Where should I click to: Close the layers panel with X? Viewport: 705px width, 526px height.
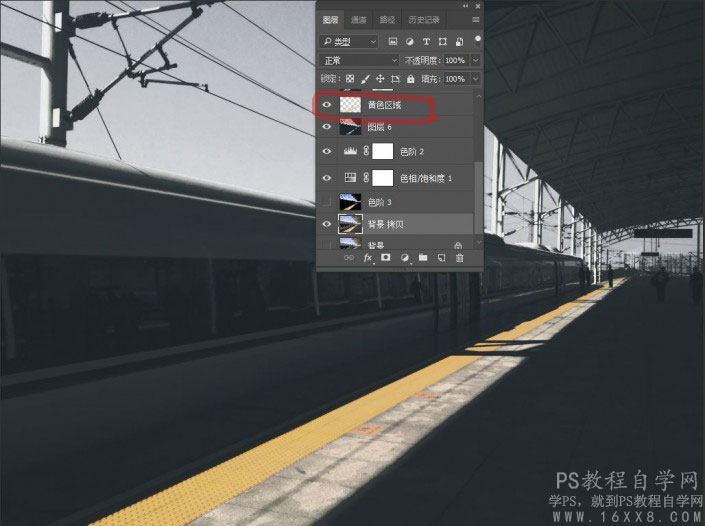tap(477, 6)
